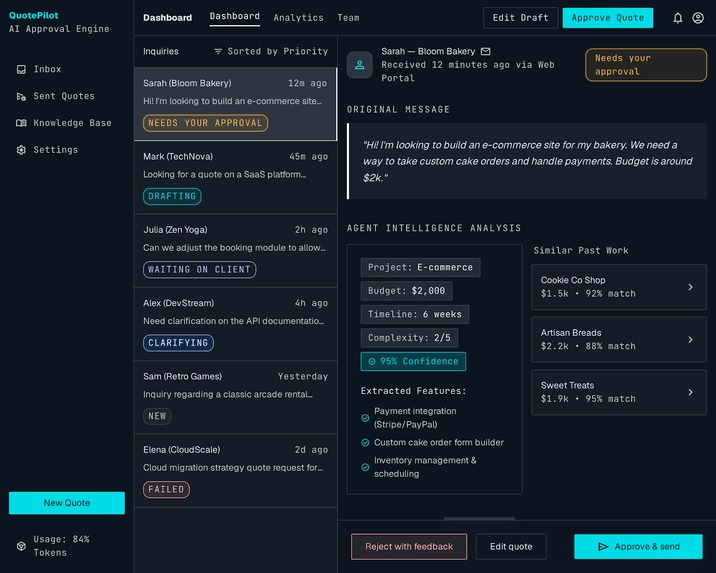Open Settings in the sidebar
Image resolution: width=716 pixels, height=573 pixels.
47,150
